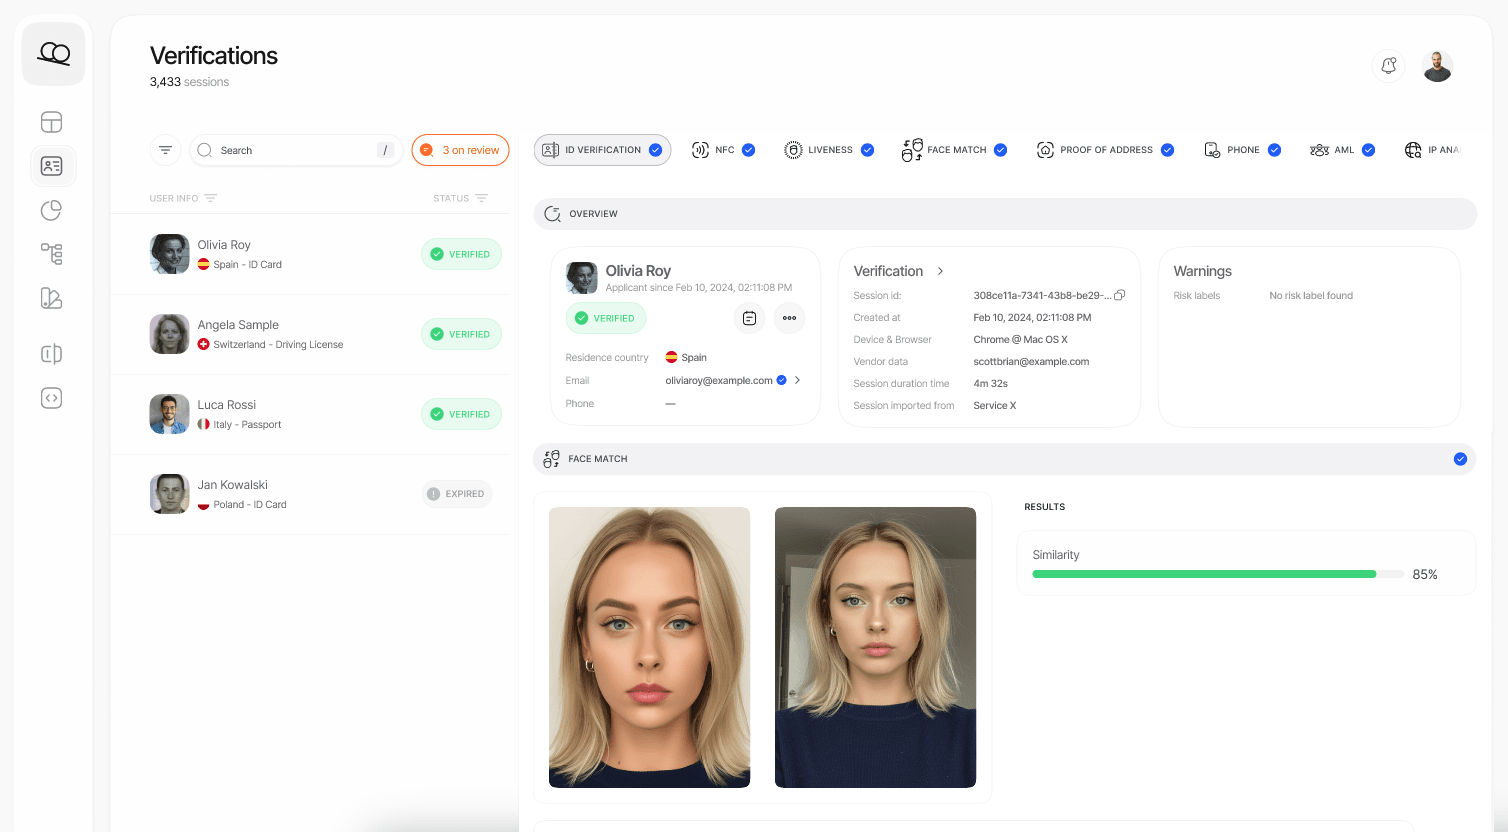The width and height of the screenshot is (1508, 832).
Task: Click the workflow tree sidebar icon
Action: tap(51, 254)
